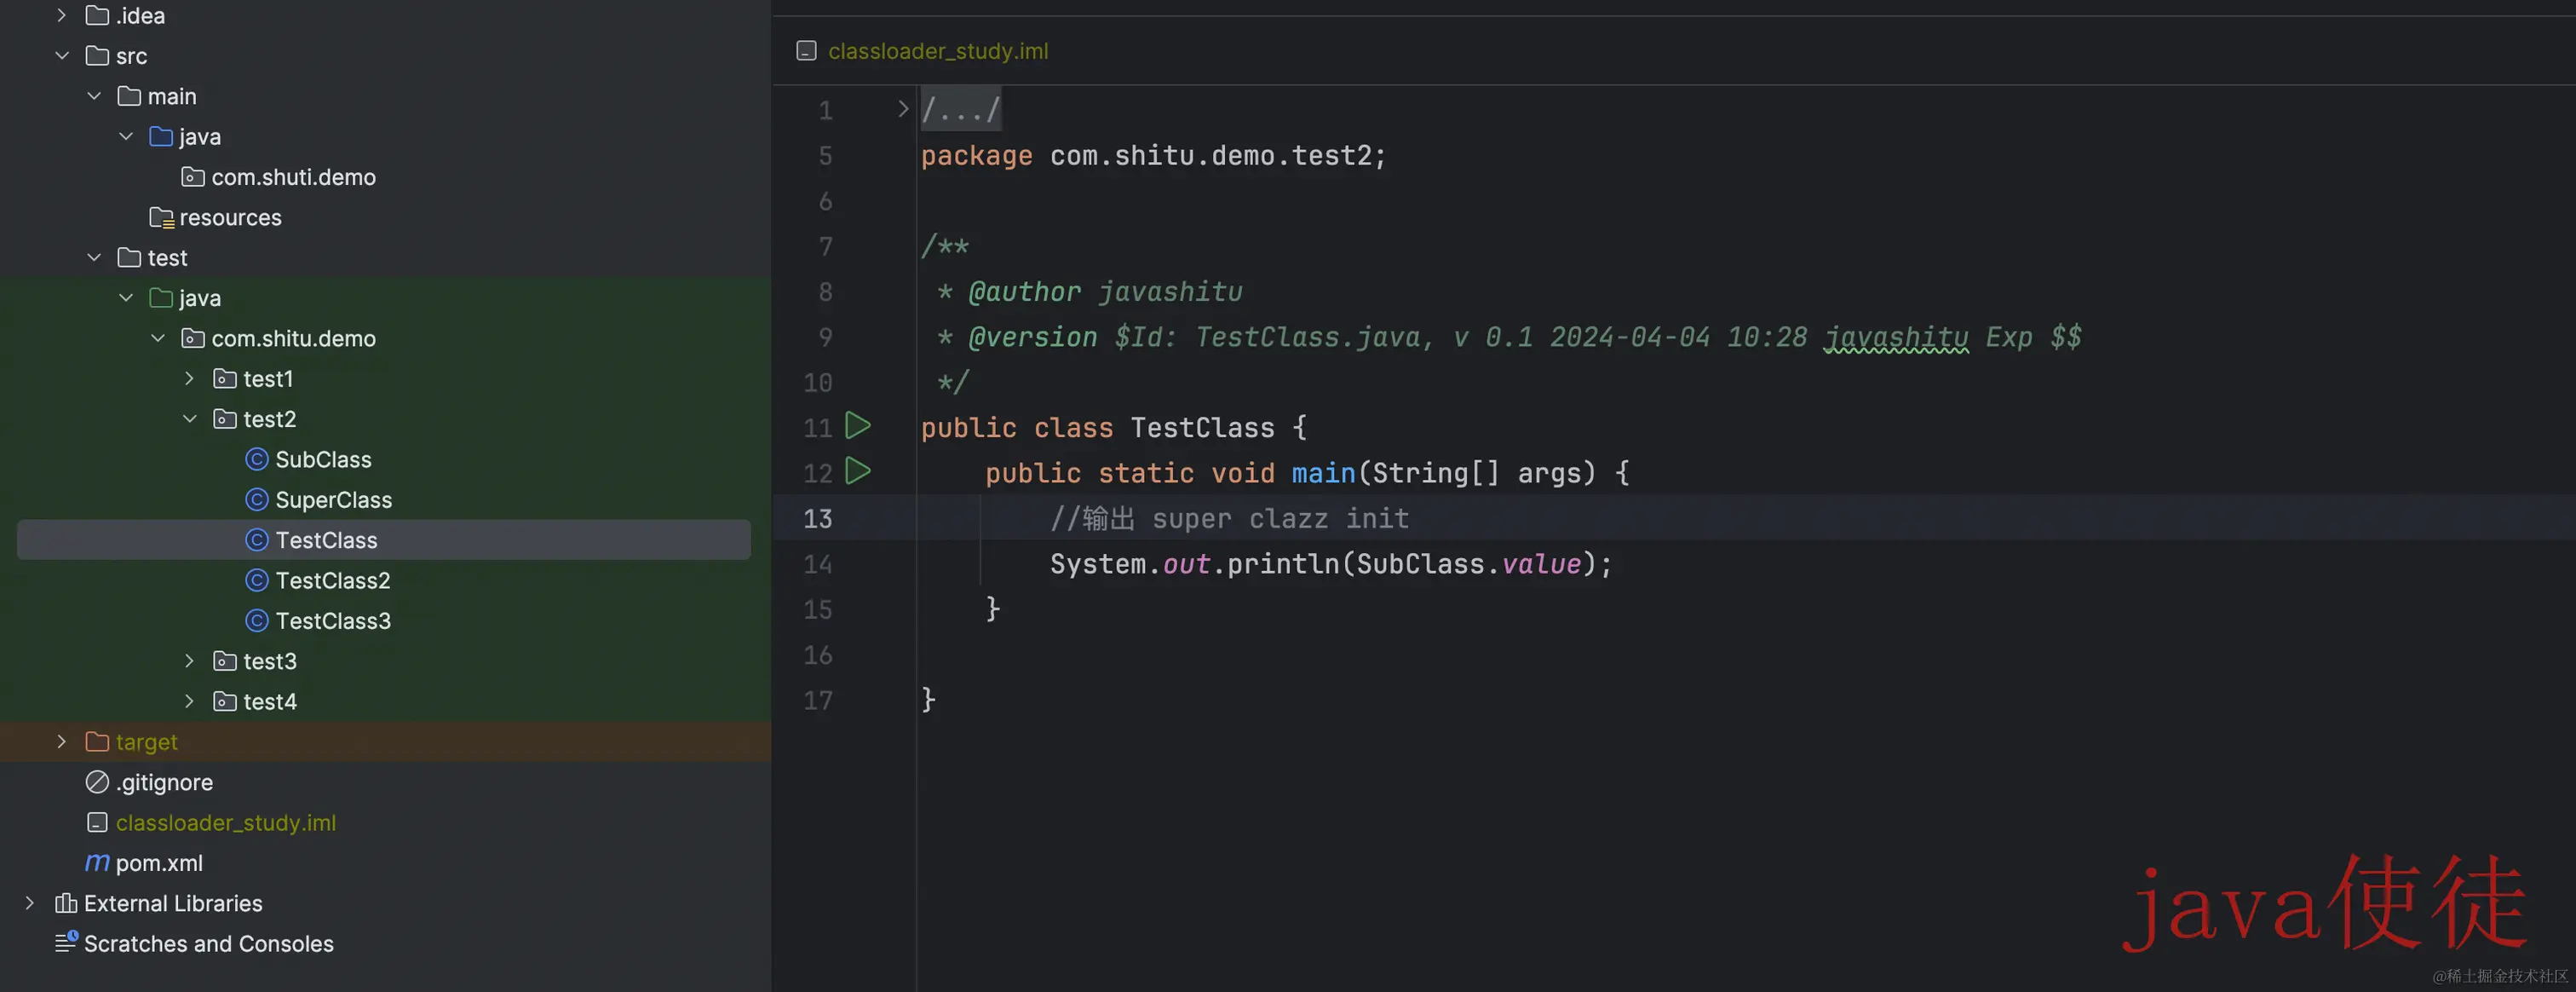Place cursor in 'super clazz init' comment
Viewport: 2576px width, 992px height.
point(1280,519)
